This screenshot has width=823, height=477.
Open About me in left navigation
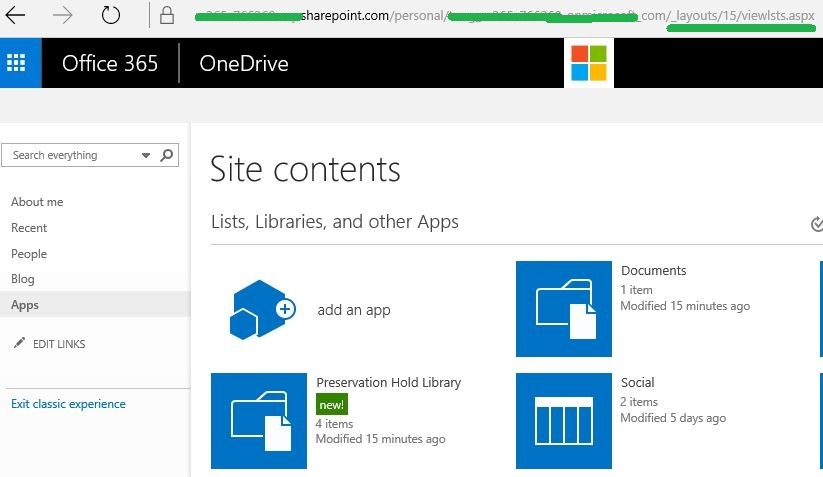37,202
